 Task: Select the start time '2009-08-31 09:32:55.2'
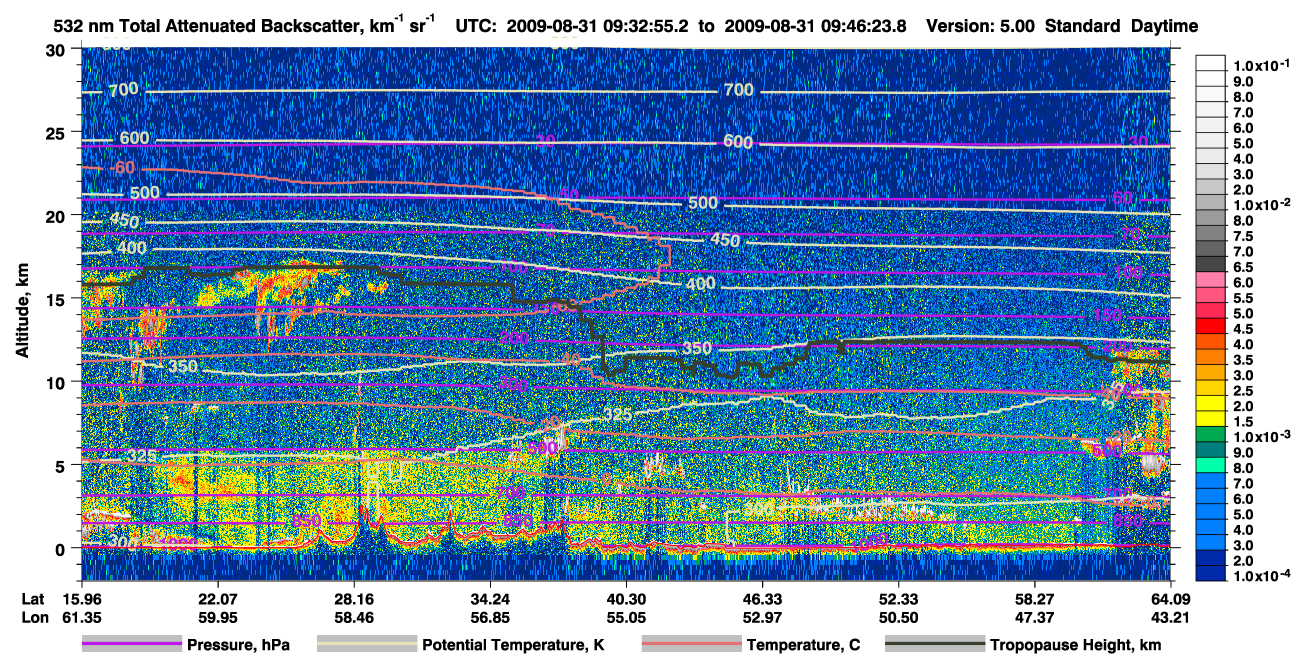598,26
